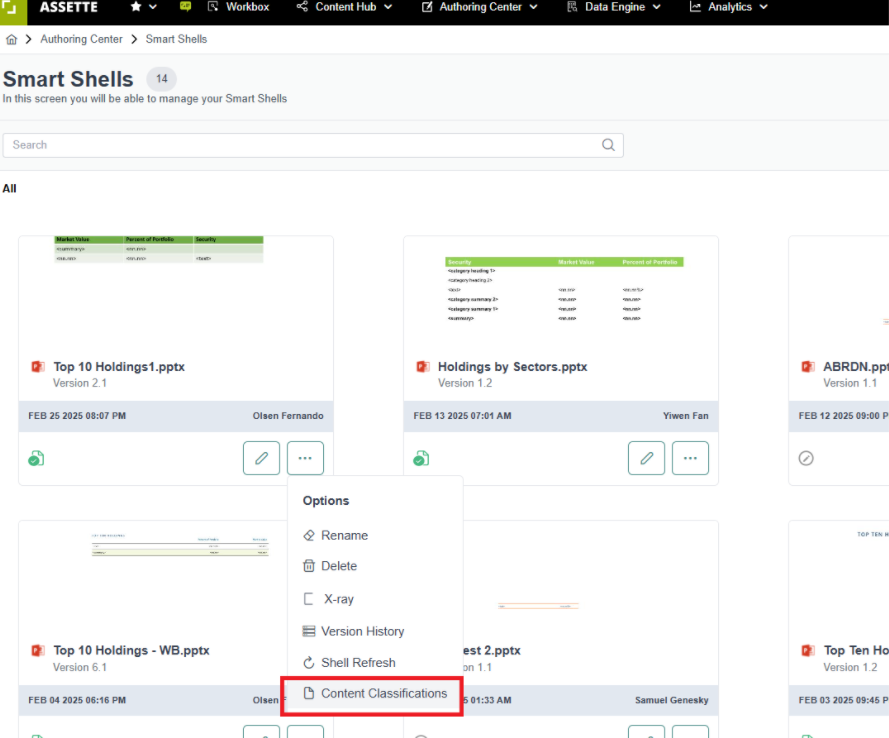Focus the Search input field
Screen dimensions: 889x738
(313, 145)
